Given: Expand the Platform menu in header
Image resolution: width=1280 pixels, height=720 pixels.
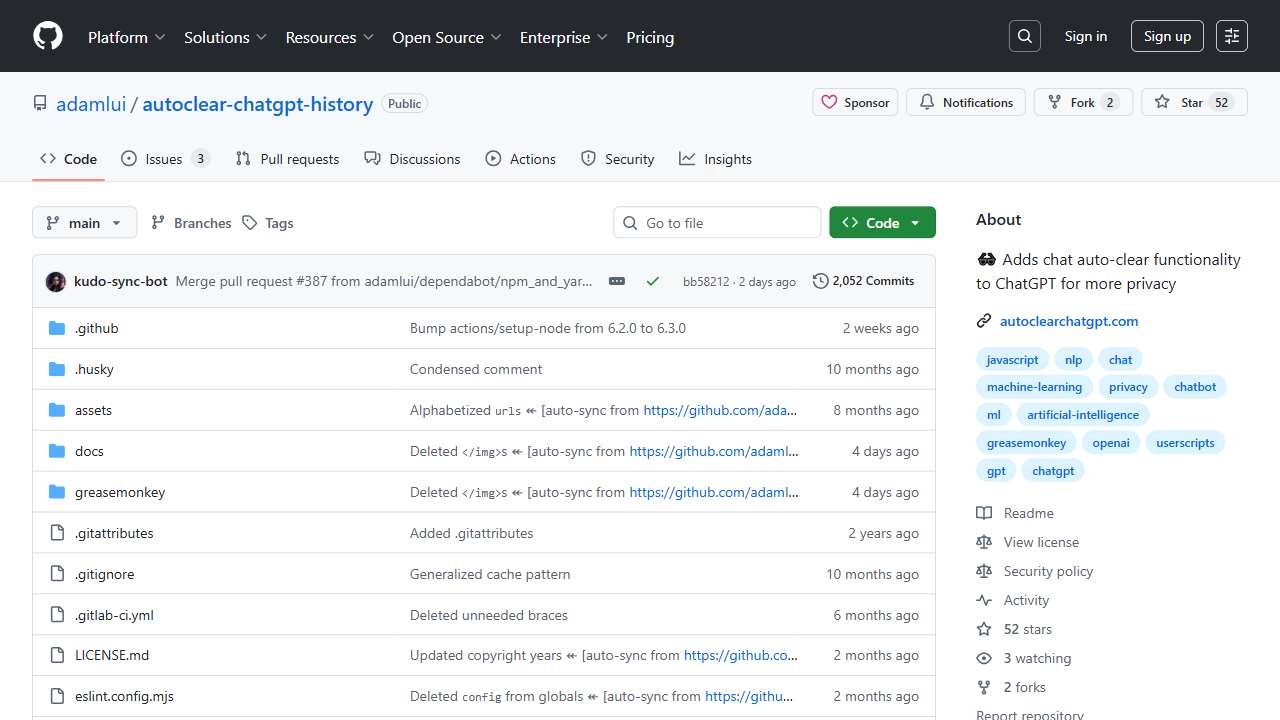Looking at the screenshot, I should (126, 37).
